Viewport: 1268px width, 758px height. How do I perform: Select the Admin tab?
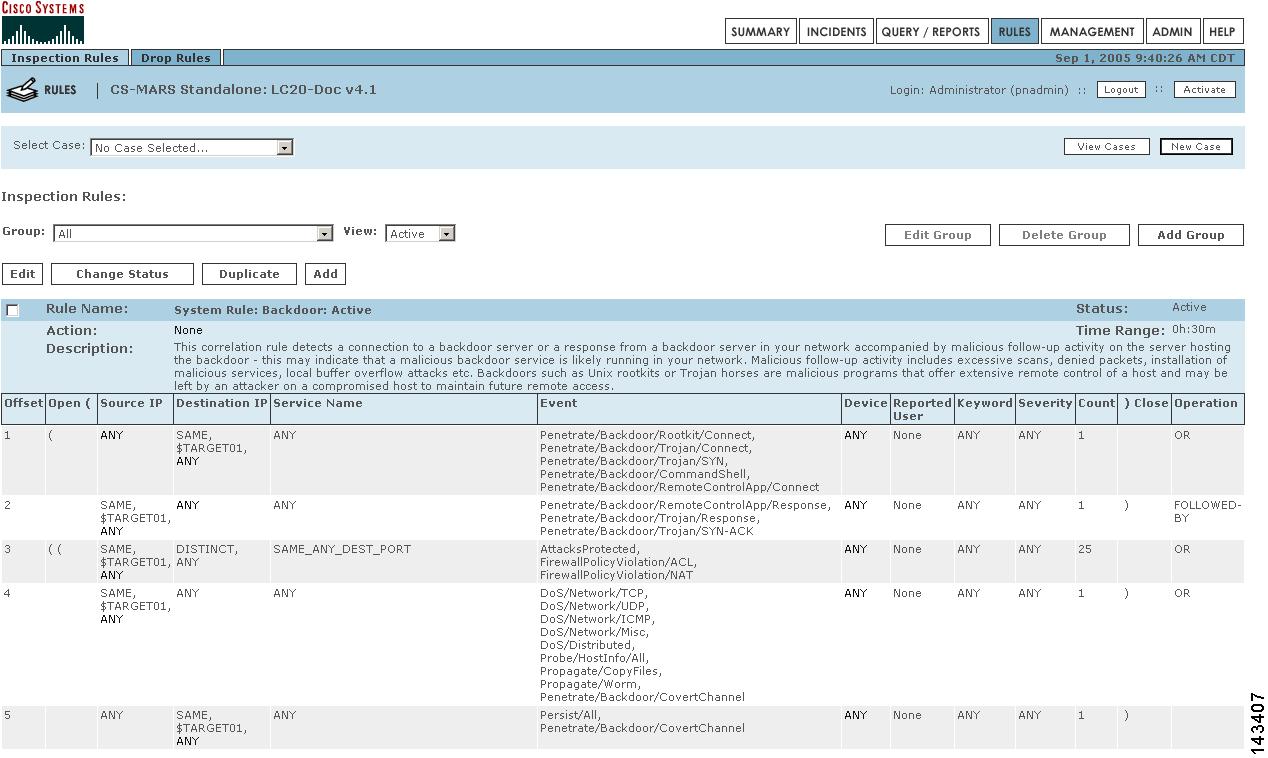tap(1172, 32)
